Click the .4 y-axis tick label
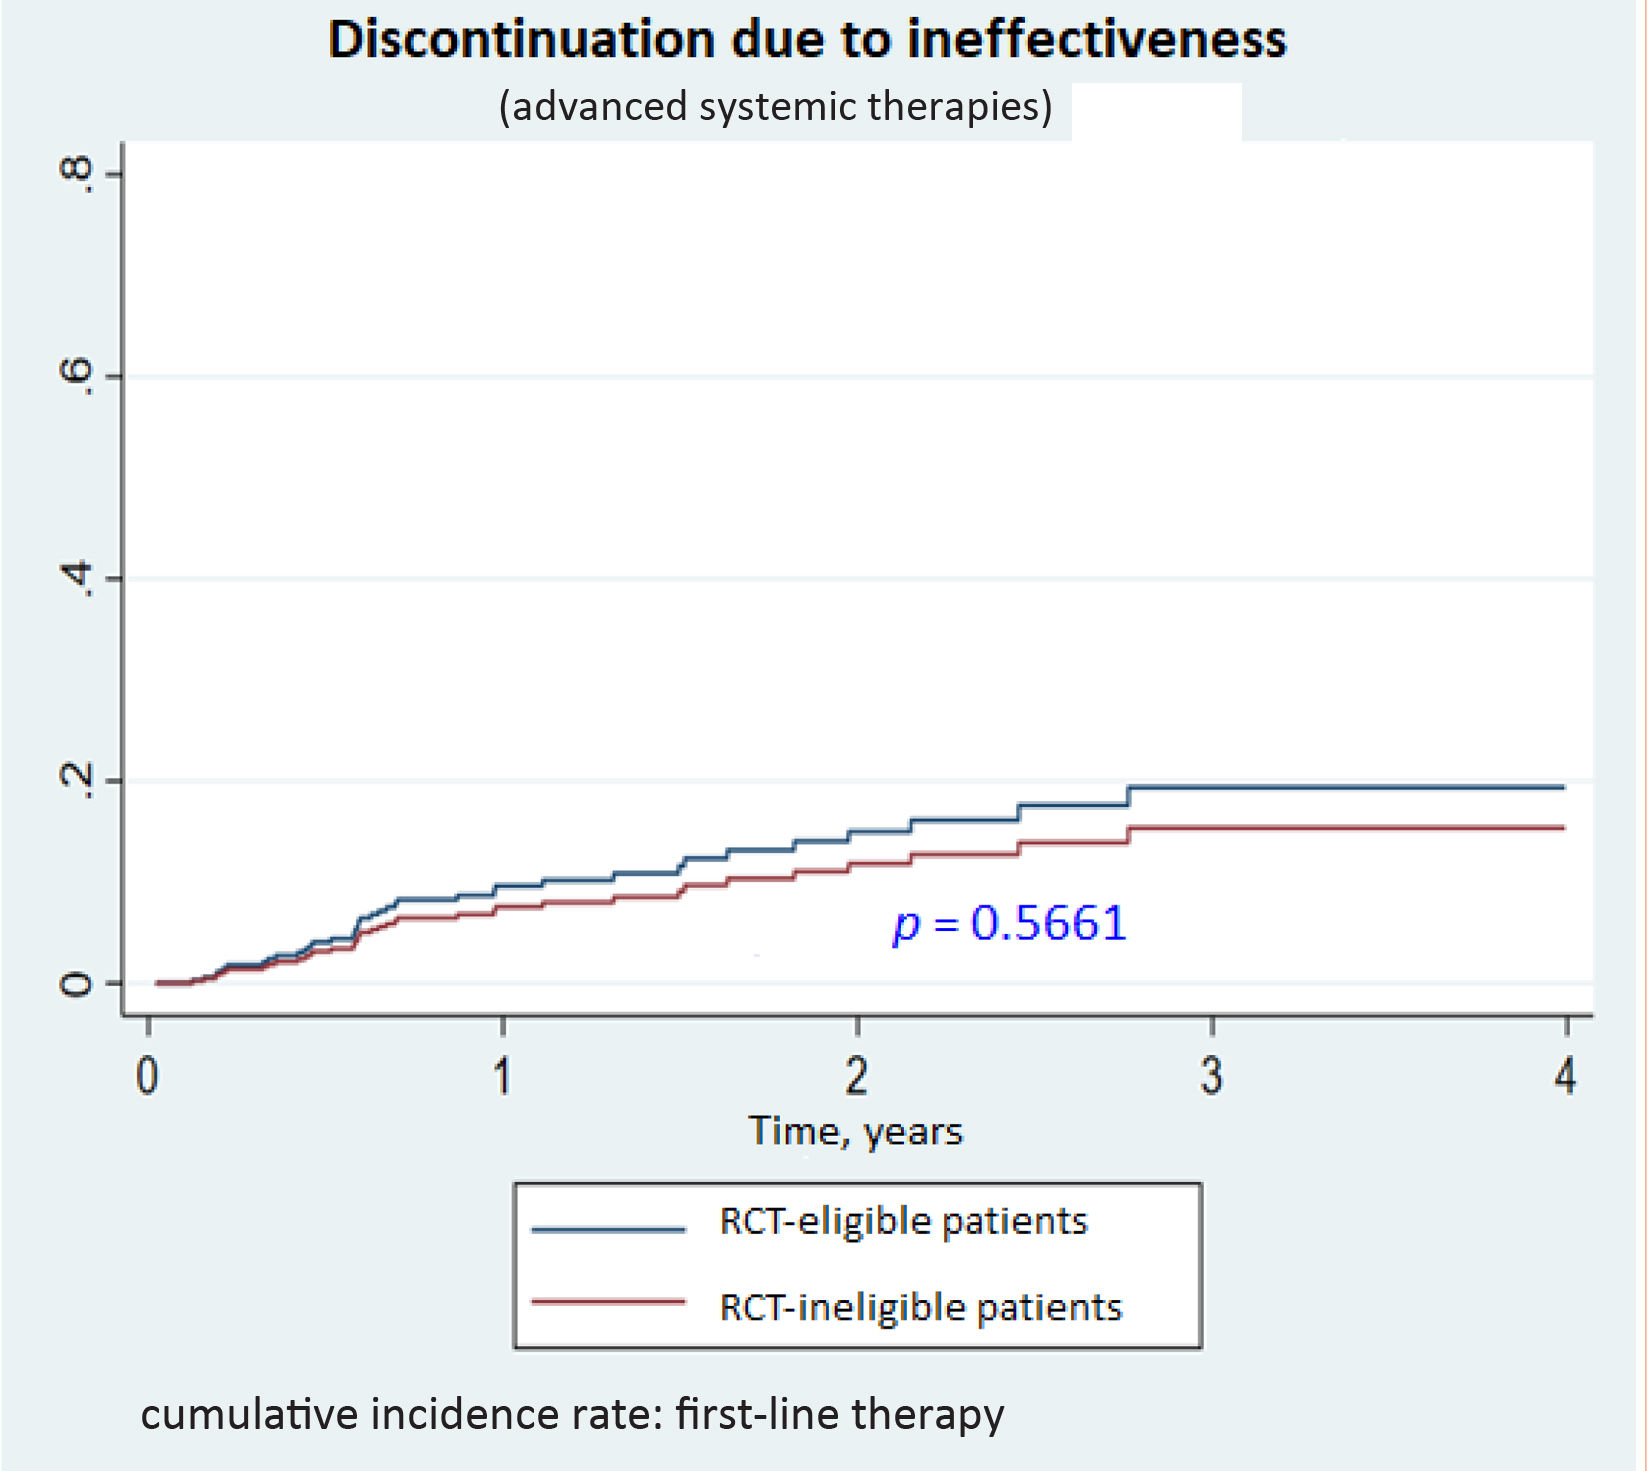Image resolution: width=1650 pixels, height=1471 pixels. (78, 578)
